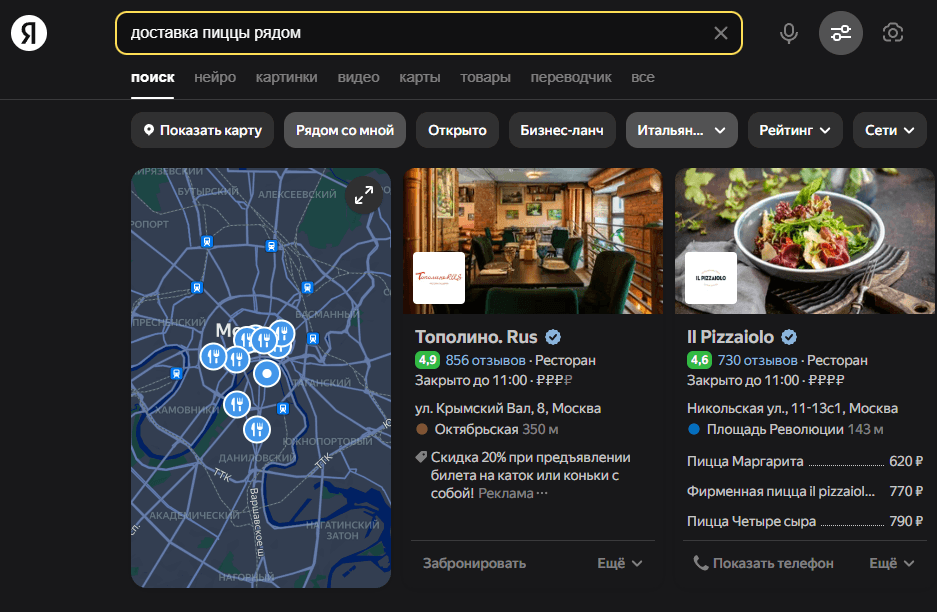
Task: Switch to the картинки tab
Action: [x=287, y=77]
